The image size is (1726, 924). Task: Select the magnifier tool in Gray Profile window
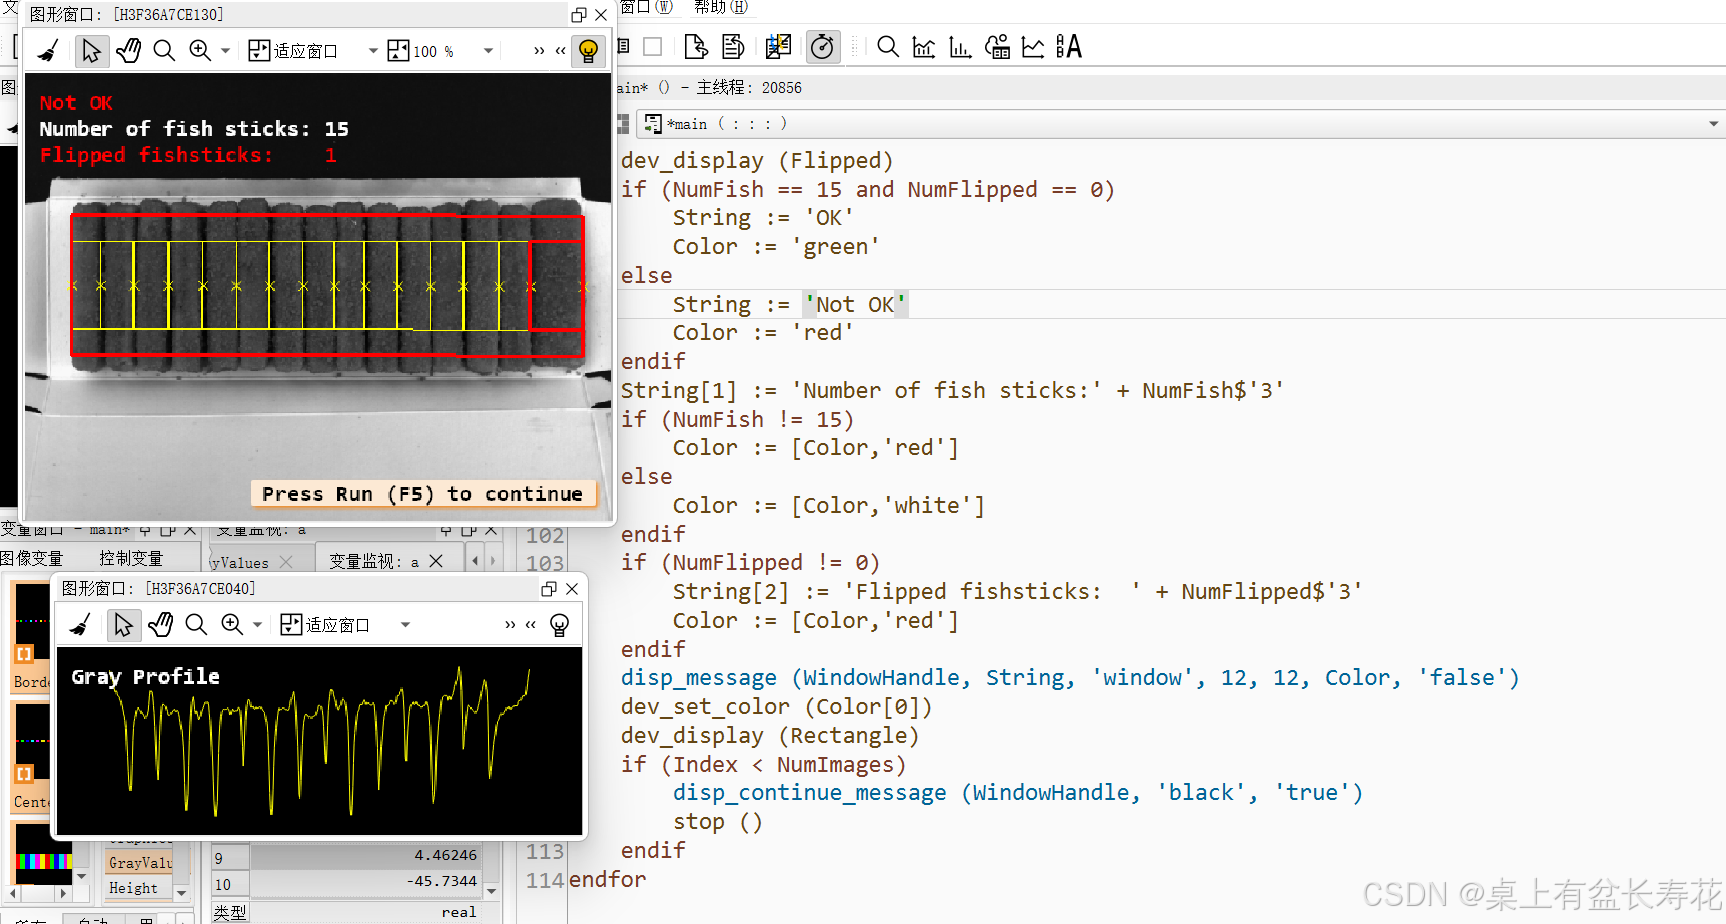pos(196,625)
